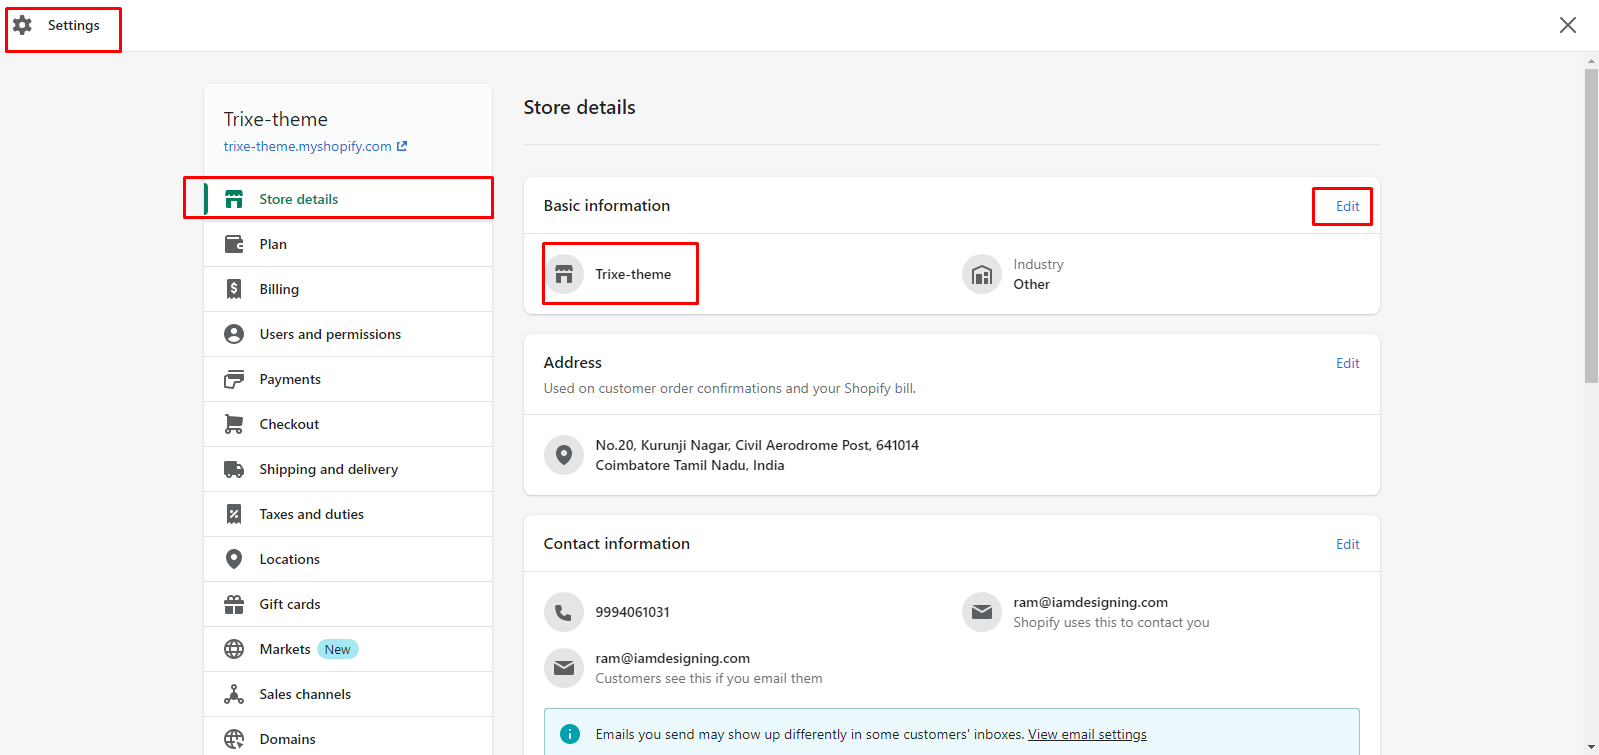Click the store name Trixe-theme in Basic information
The image size is (1599, 755).
click(x=633, y=274)
